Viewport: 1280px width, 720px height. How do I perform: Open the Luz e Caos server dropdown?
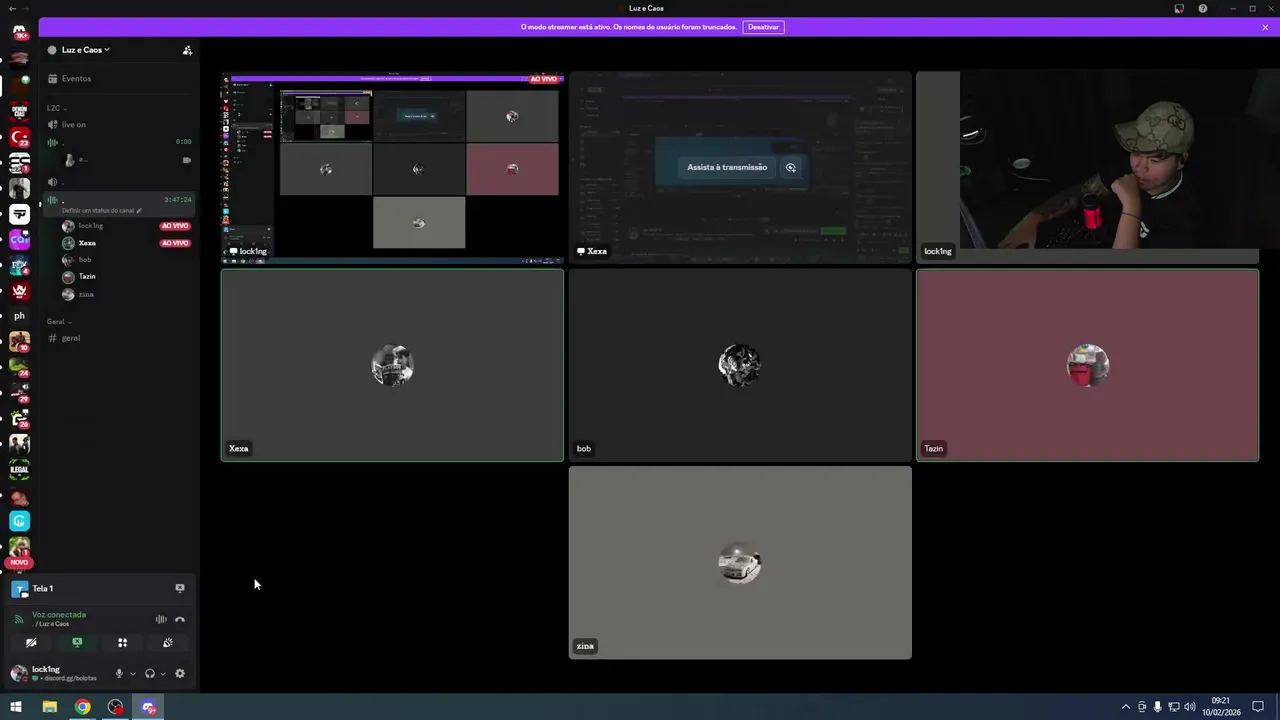86,49
